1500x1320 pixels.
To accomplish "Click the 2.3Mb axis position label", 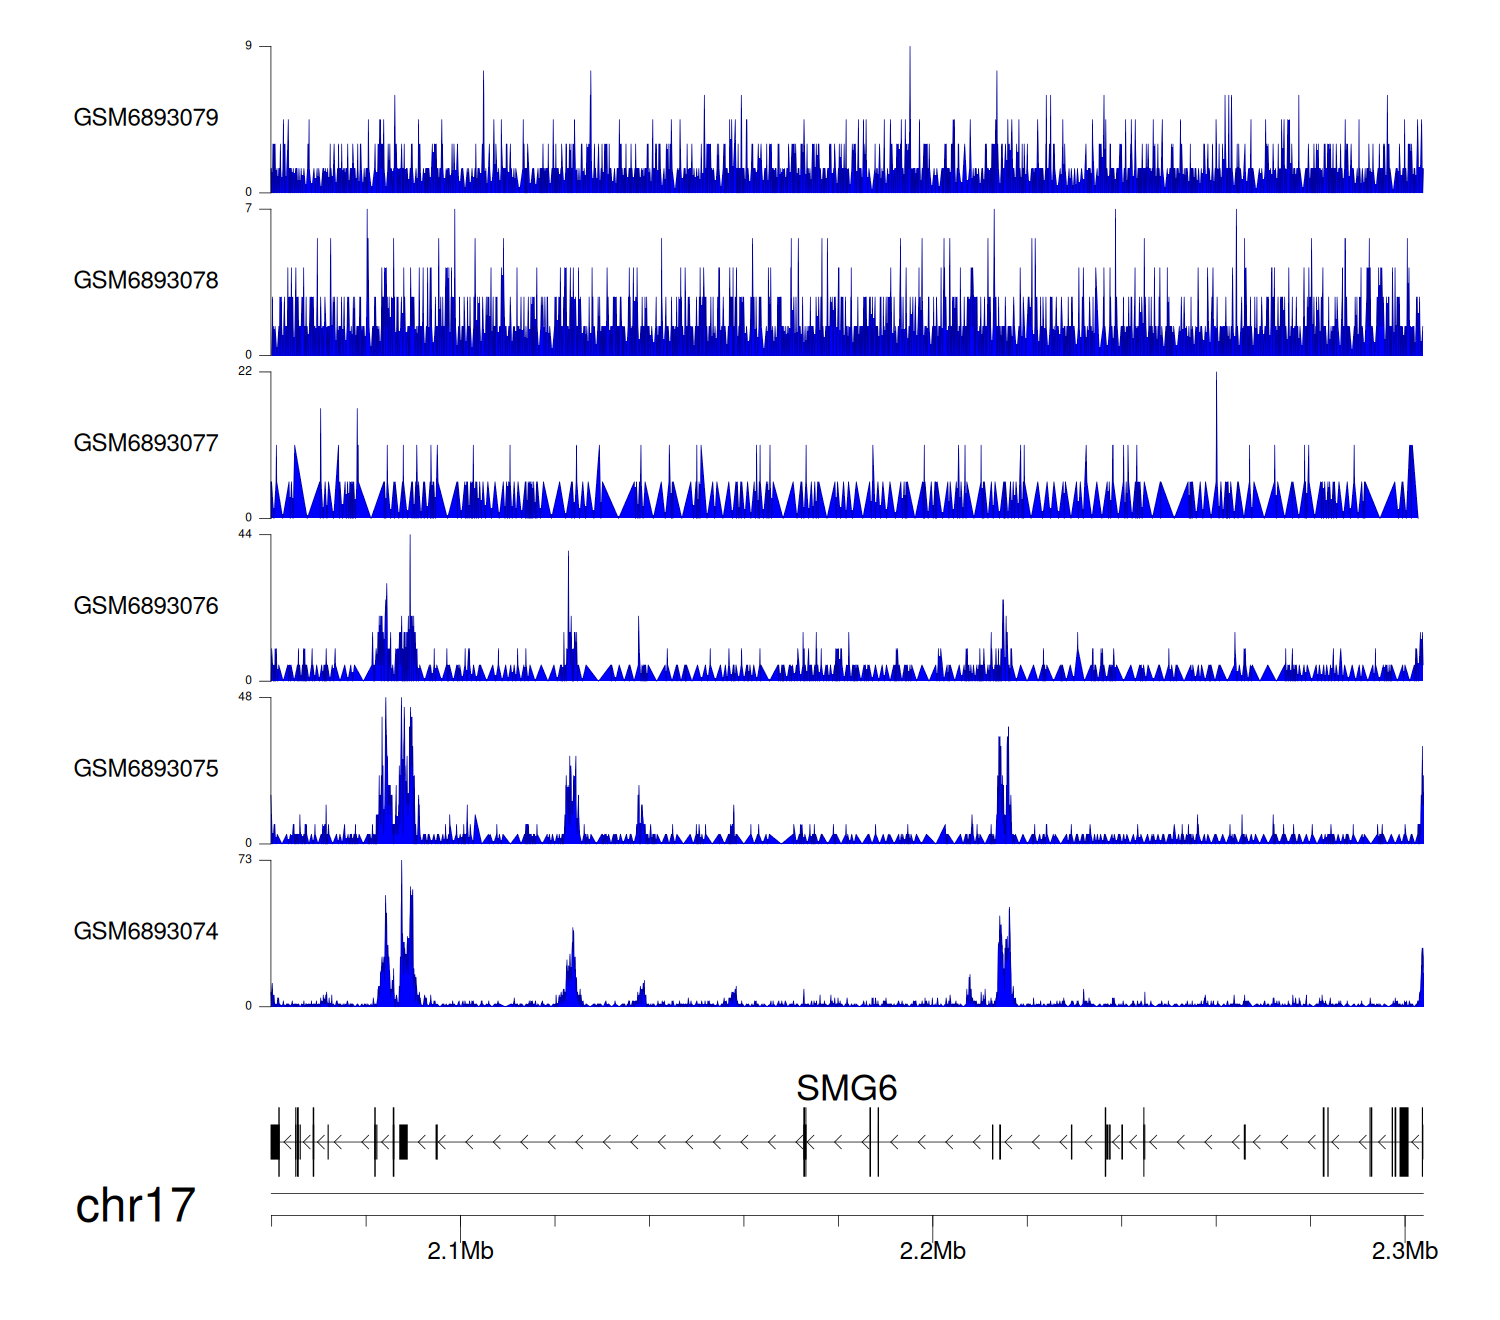I will [1404, 1251].
